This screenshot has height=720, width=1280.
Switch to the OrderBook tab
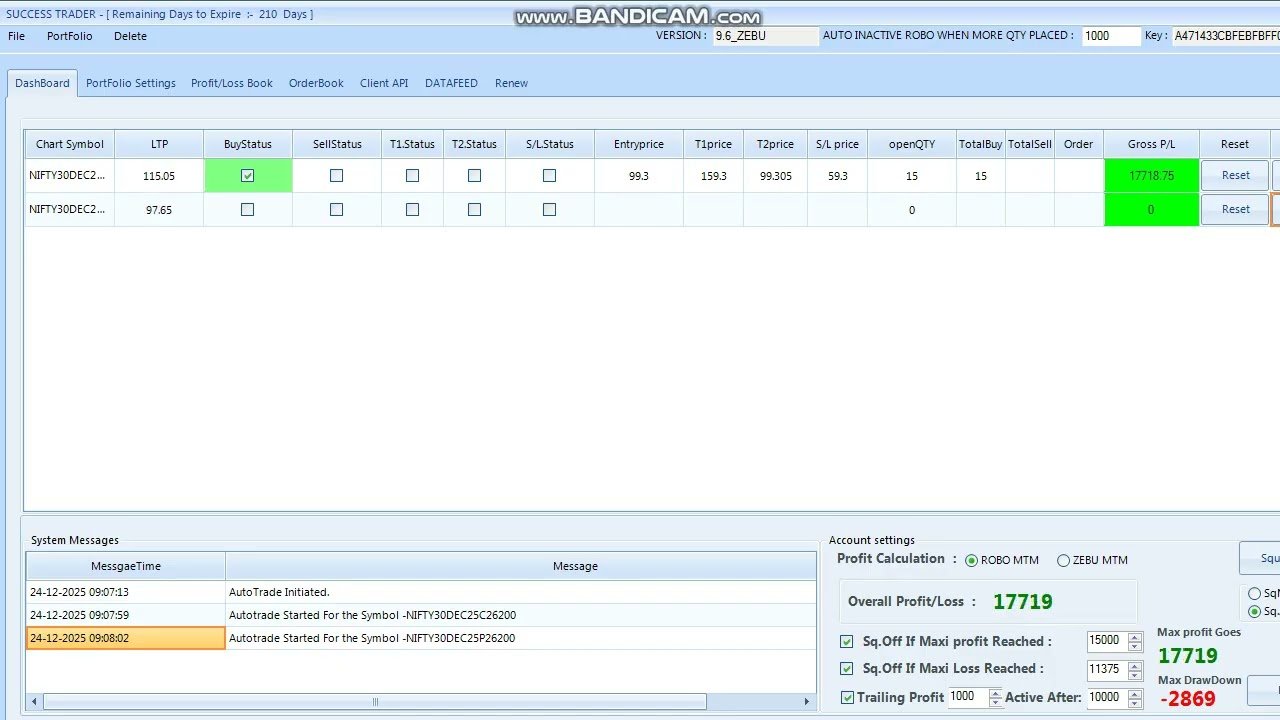[316, 83]
